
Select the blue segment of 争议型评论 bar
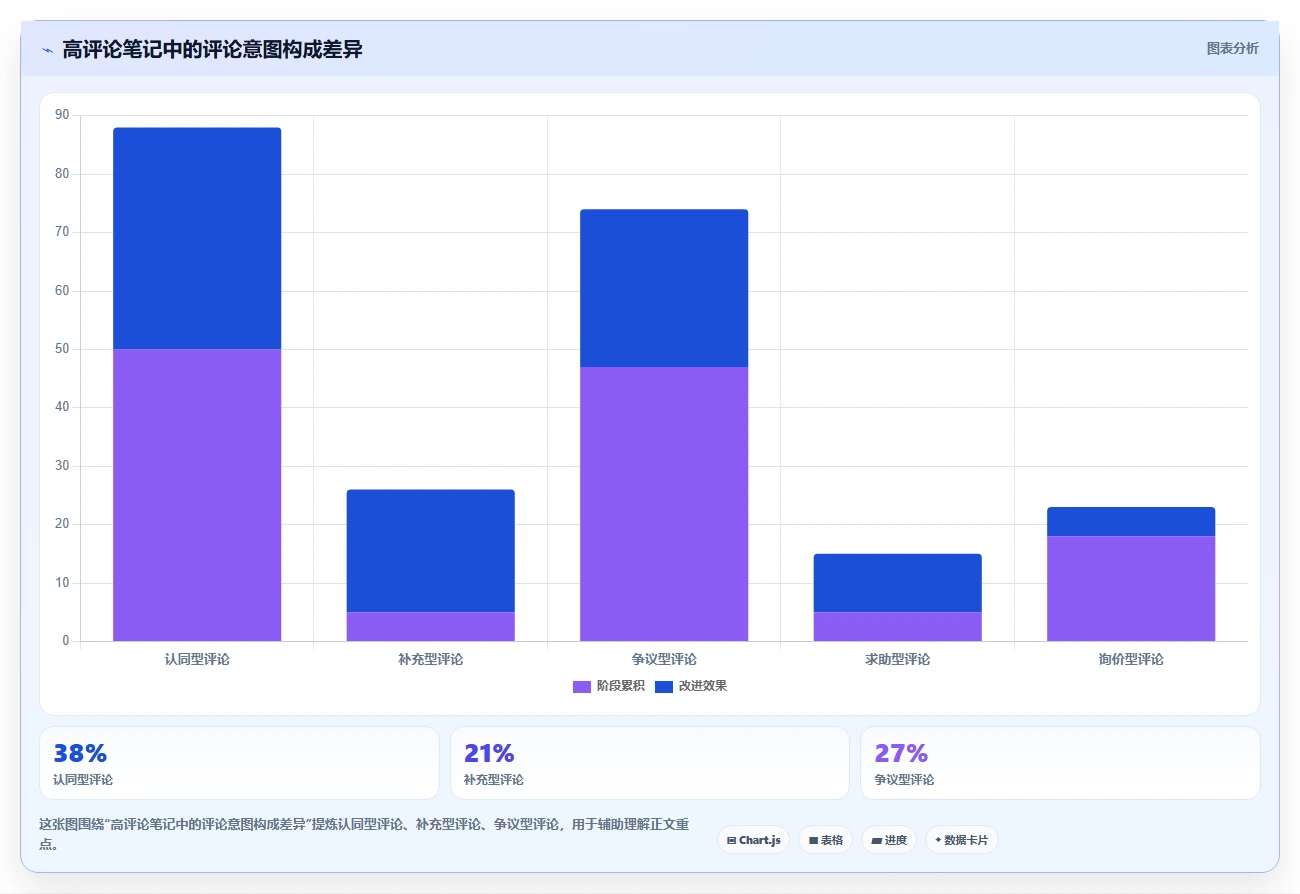664,288
